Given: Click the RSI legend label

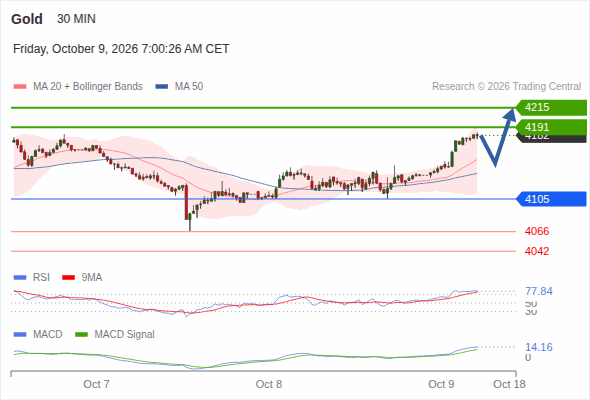Looking at the screenshot, I should pos(41,278).
